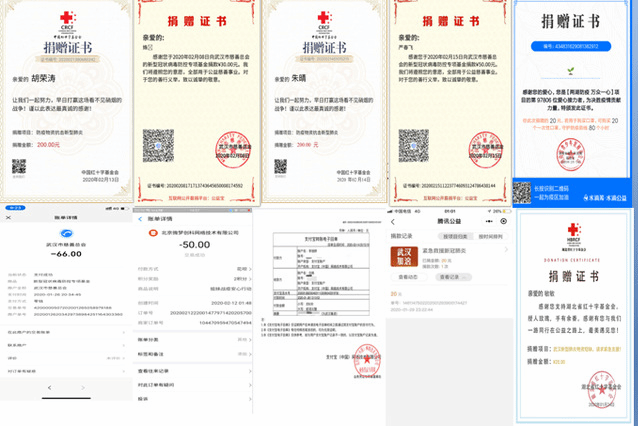The width and height of the screenshot is (638, 426).
Task: Close the 账单详情 page with X icon
Action: tap(9, 217)
